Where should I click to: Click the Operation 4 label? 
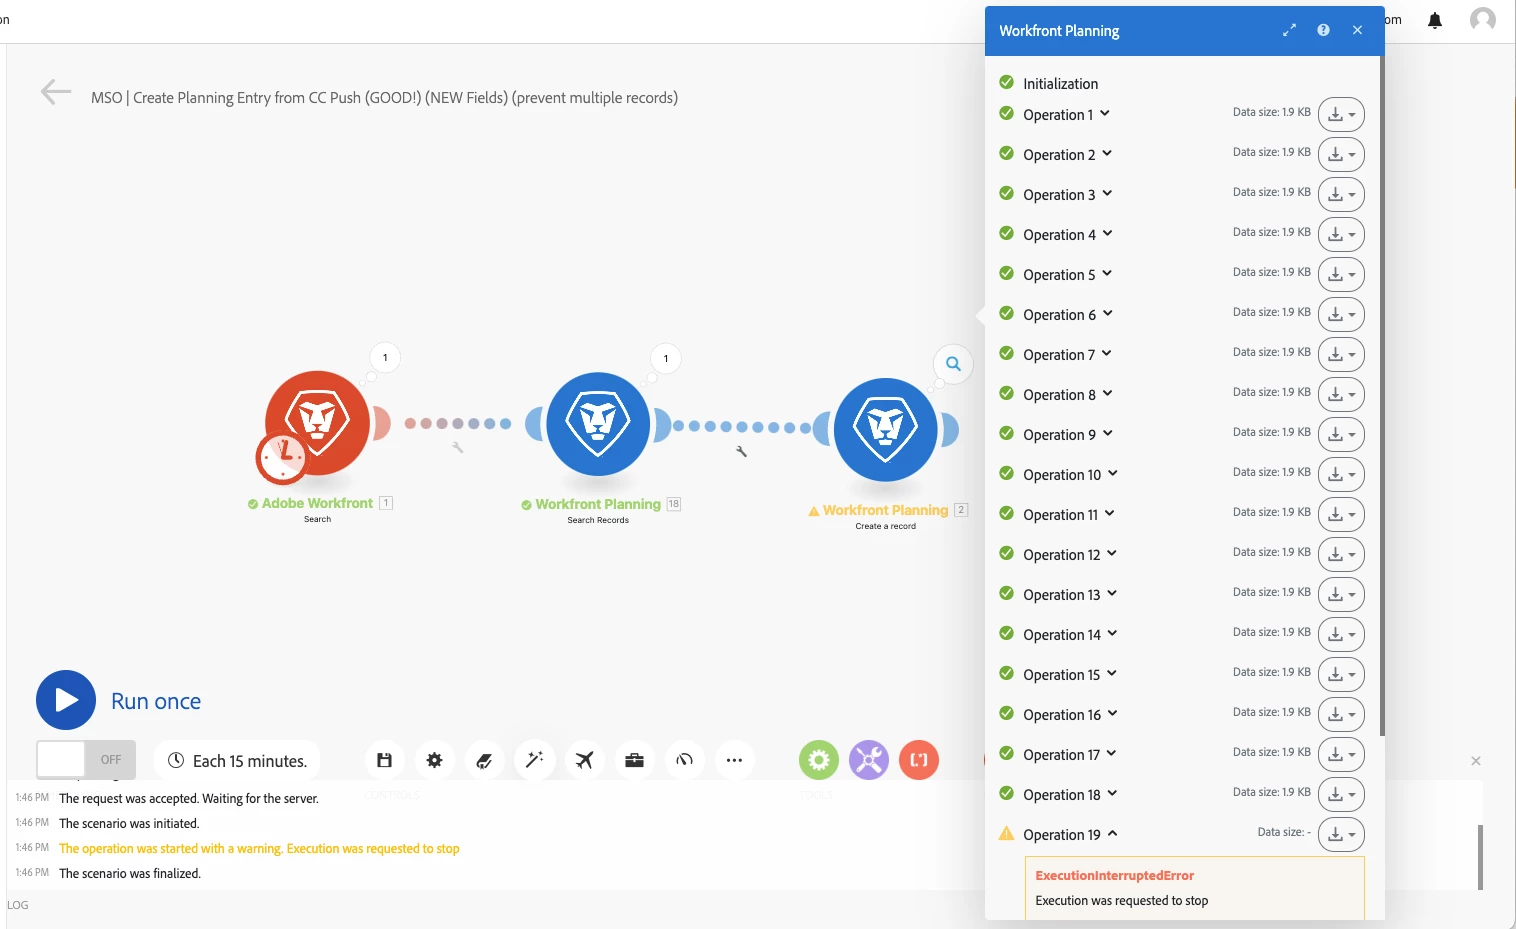tap(1059, 234)
